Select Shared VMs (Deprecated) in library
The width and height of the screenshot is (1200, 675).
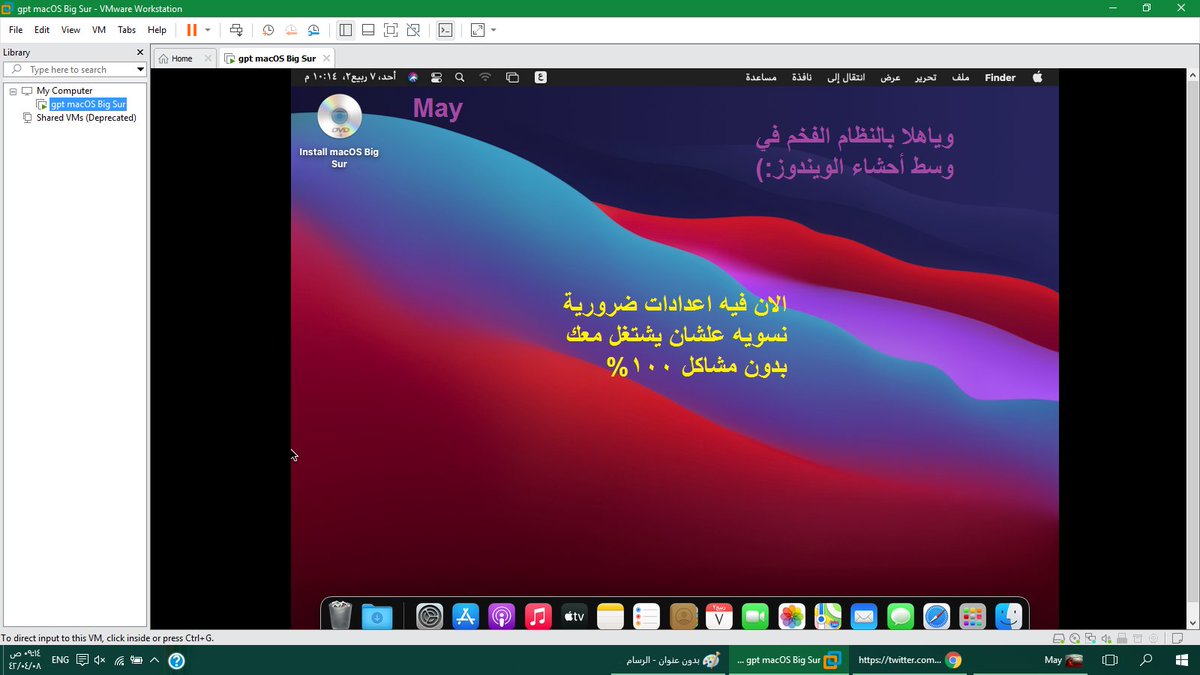(86, 118)
